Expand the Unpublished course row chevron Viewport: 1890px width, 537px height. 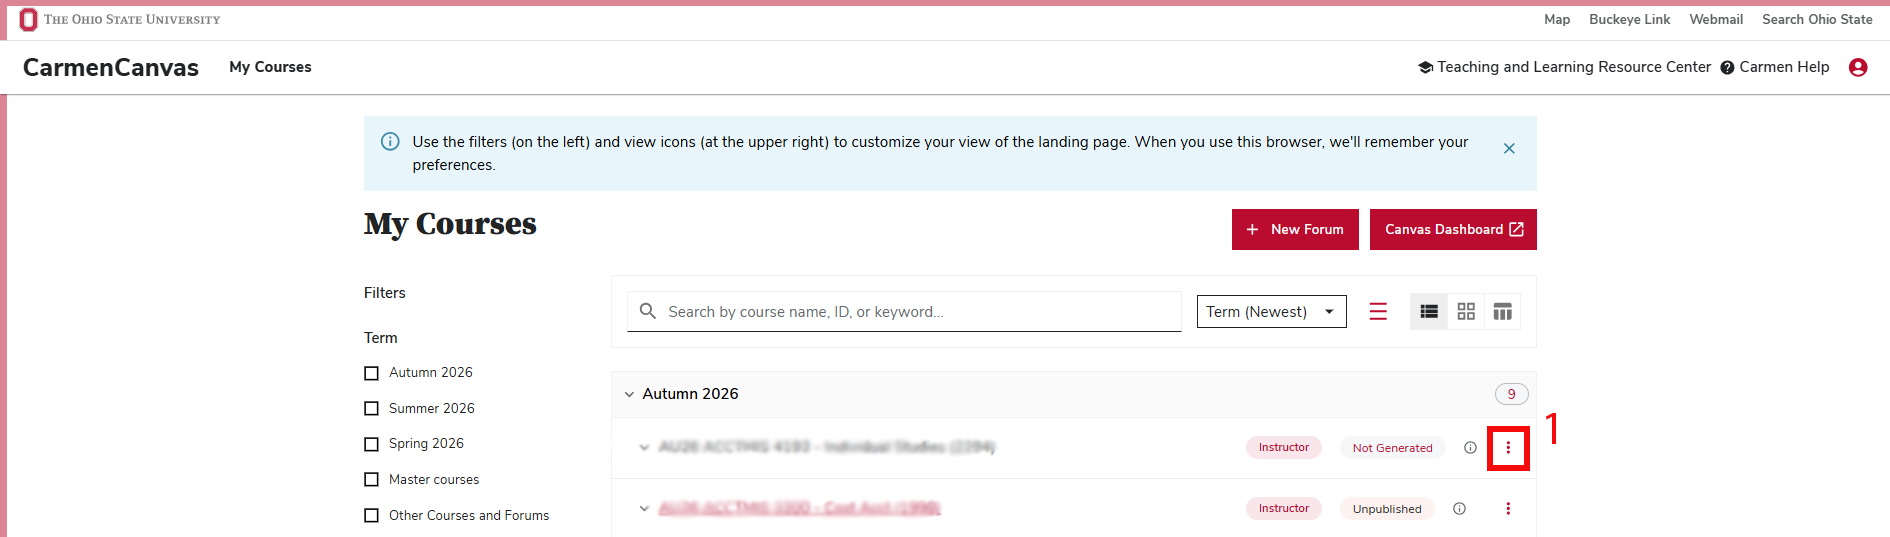point(644,509)
